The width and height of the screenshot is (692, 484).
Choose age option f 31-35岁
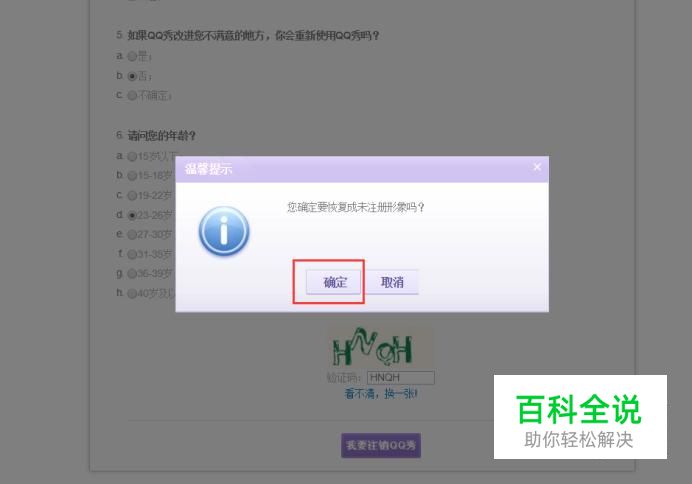tap(132, 254)
